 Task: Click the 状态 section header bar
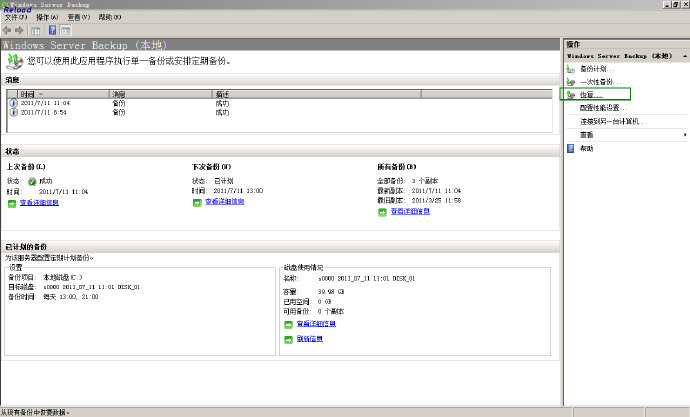coord(280,151)
